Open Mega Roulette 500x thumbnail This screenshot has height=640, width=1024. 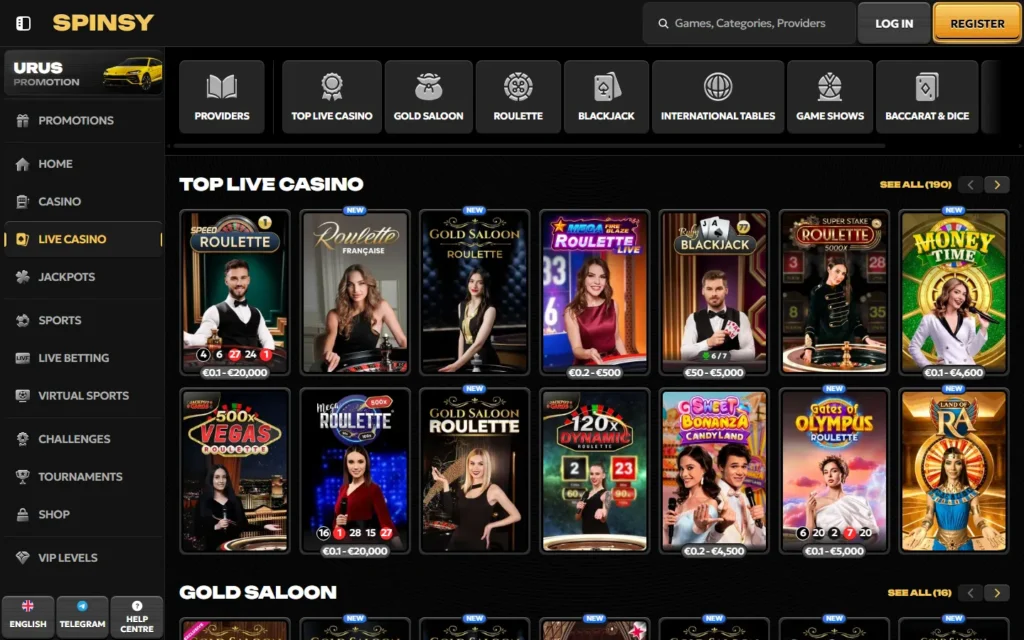[355, 472]
